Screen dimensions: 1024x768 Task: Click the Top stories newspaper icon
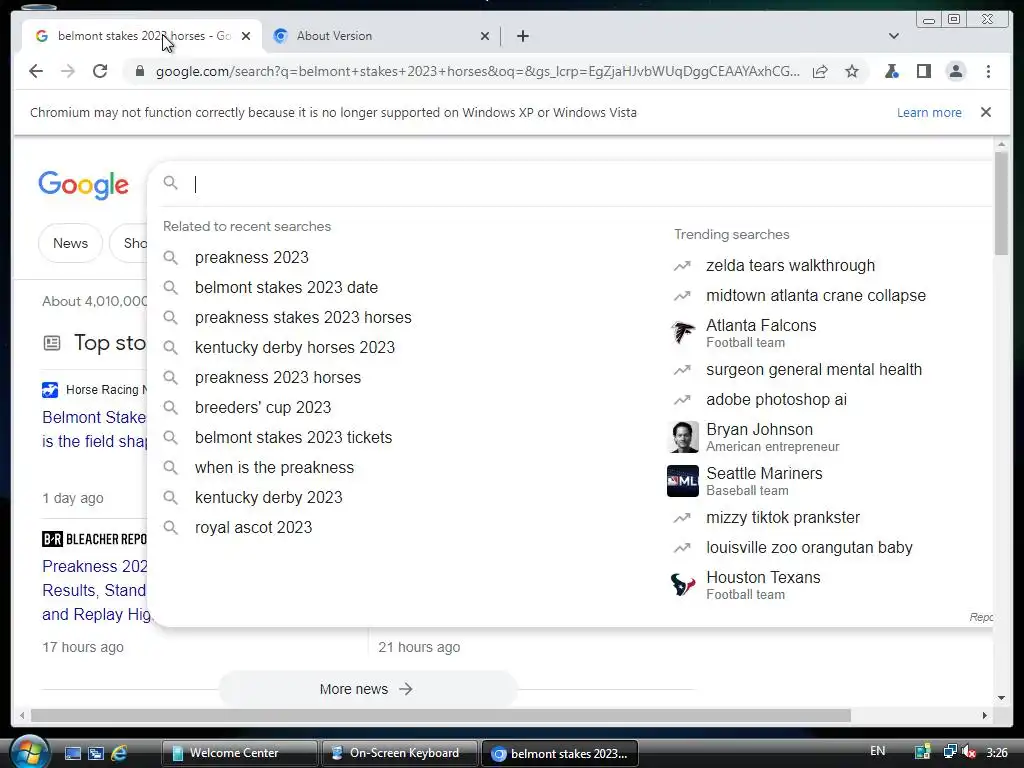(x=52, y=343)
